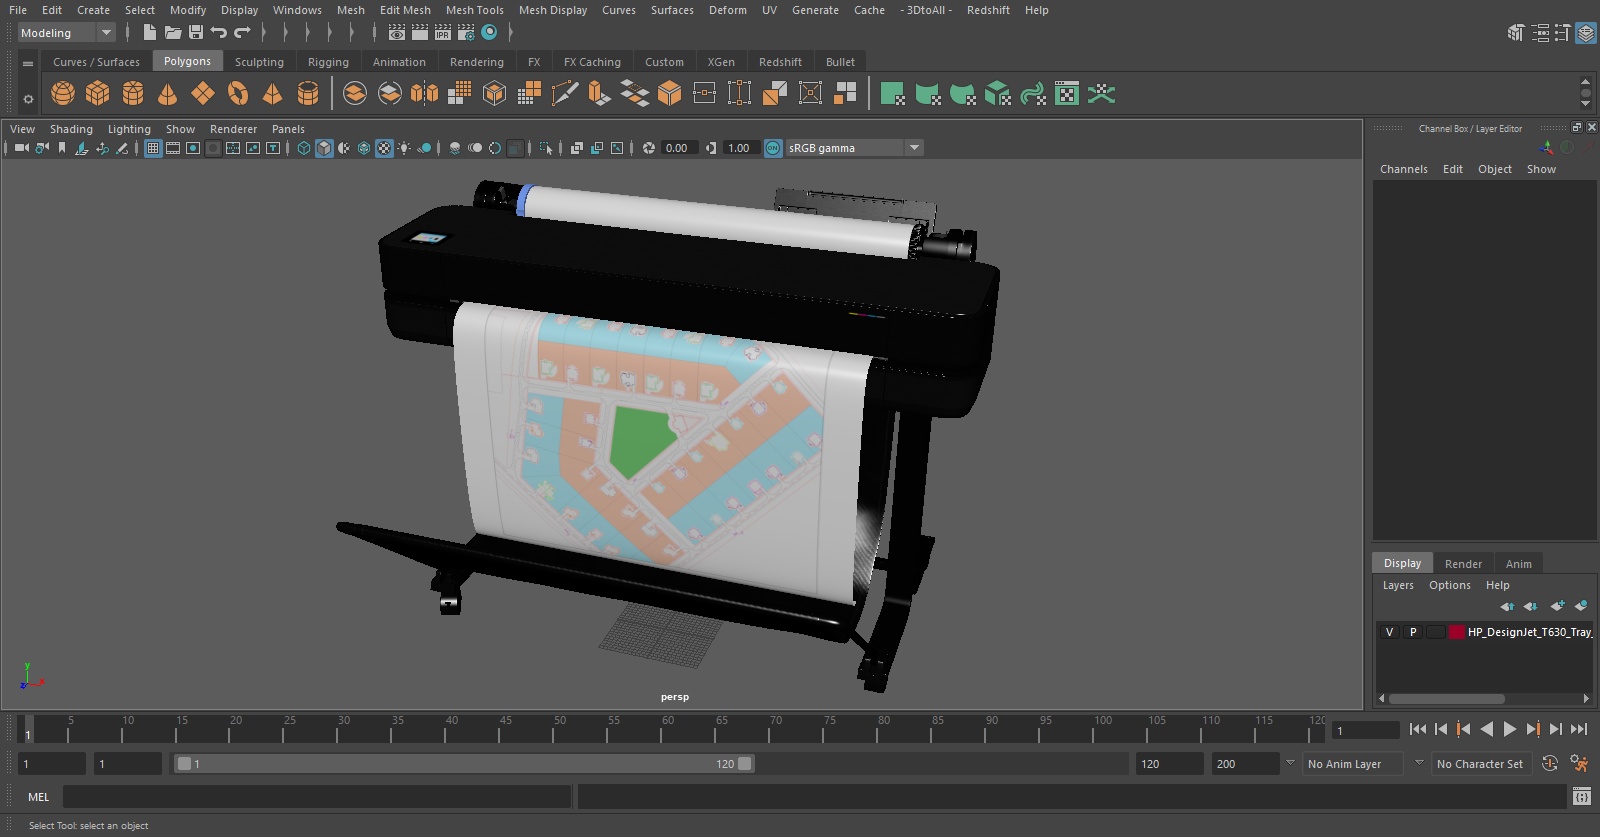This screenshot has width=1600, height=837.
Task: Click the render current frame icon
Action: [420, 33]
